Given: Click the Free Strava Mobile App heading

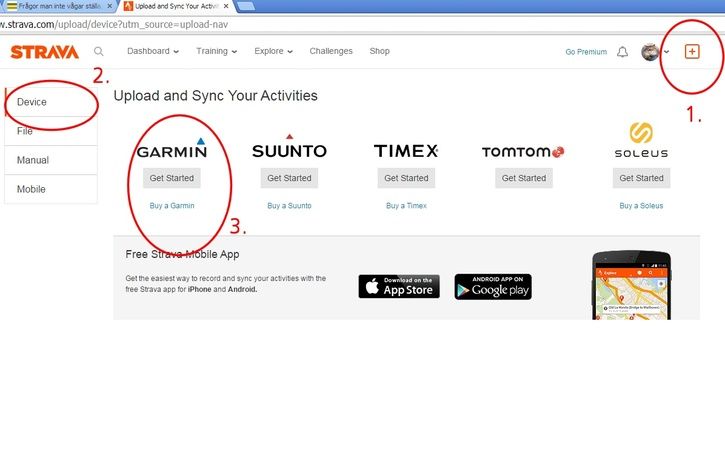Looking at the screenshot, I should coord(183,254).
